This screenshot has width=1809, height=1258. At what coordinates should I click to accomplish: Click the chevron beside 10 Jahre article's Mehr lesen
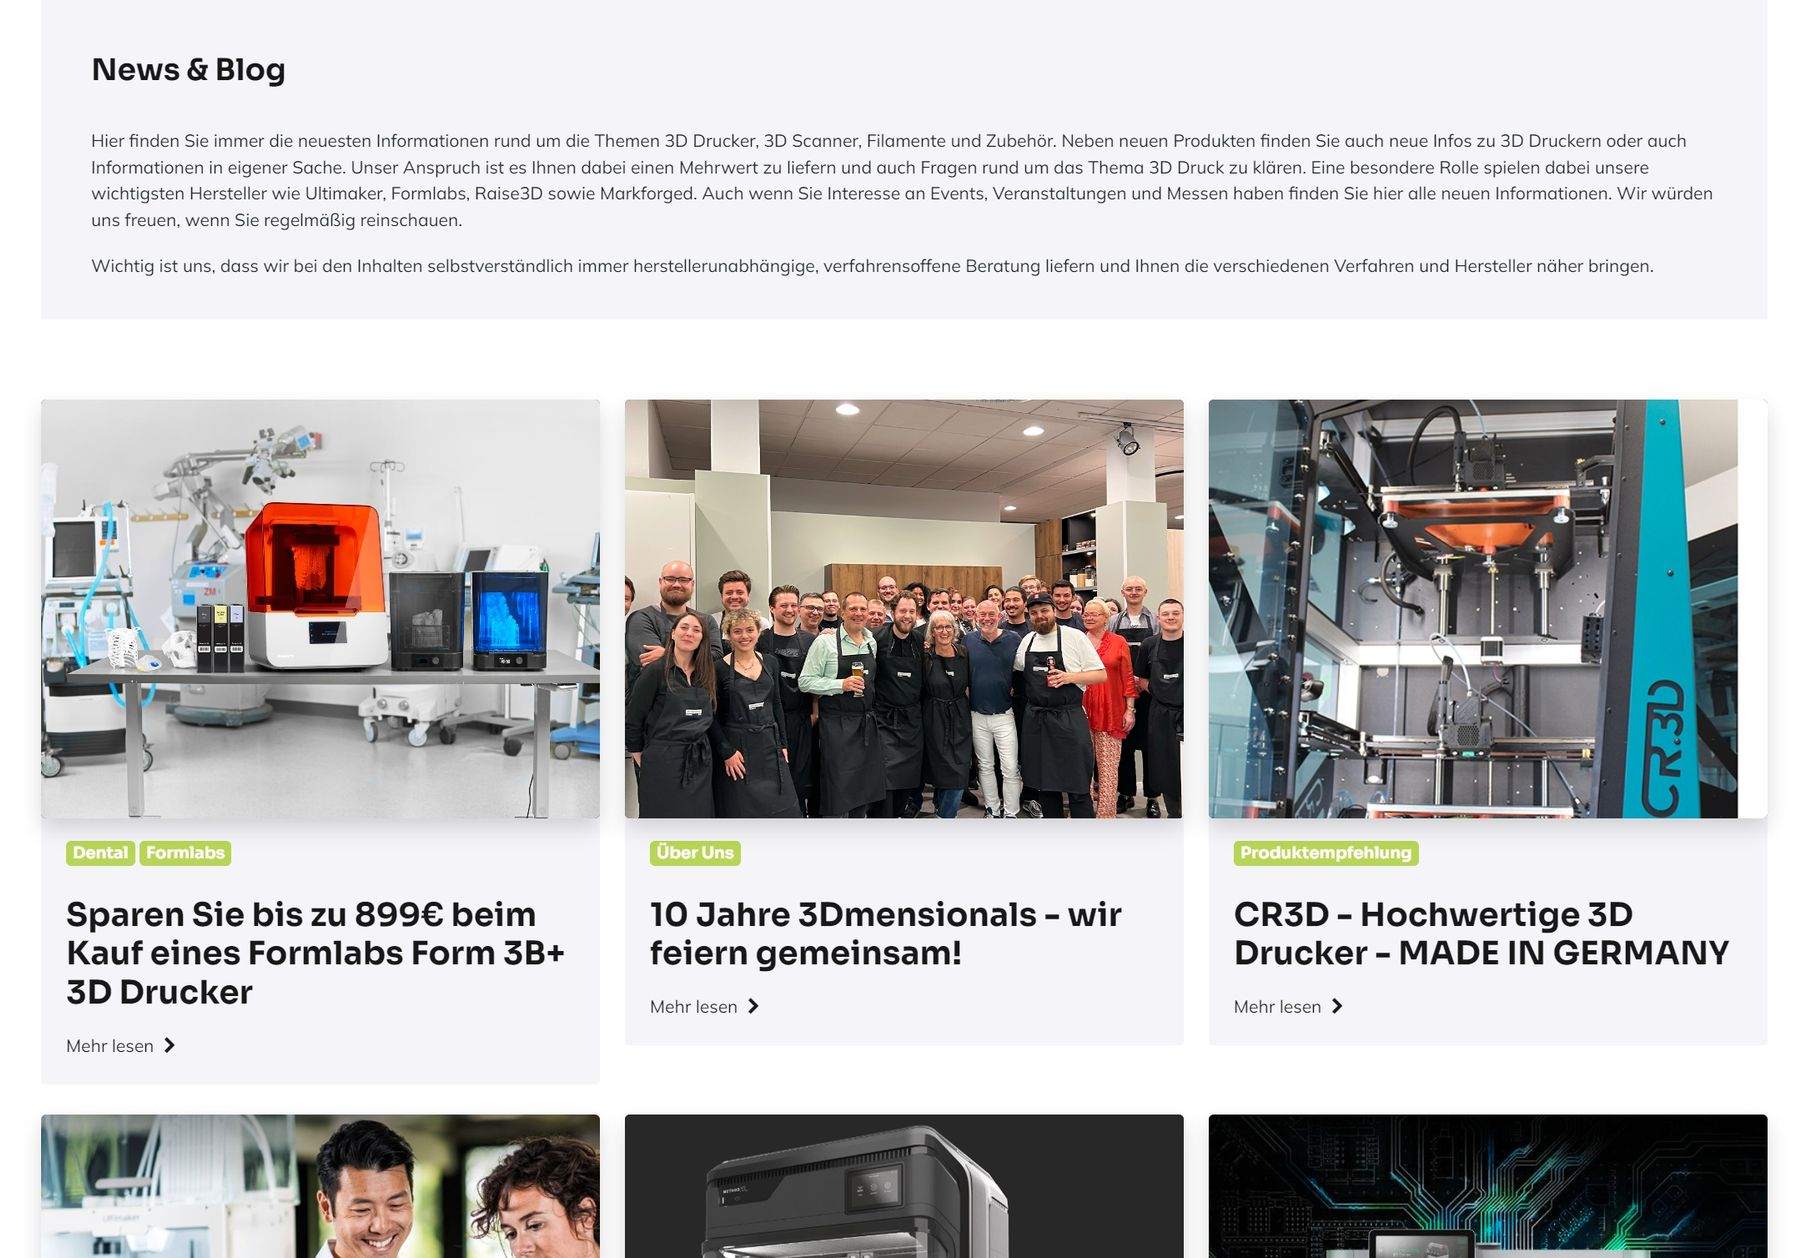(753, 1007)
